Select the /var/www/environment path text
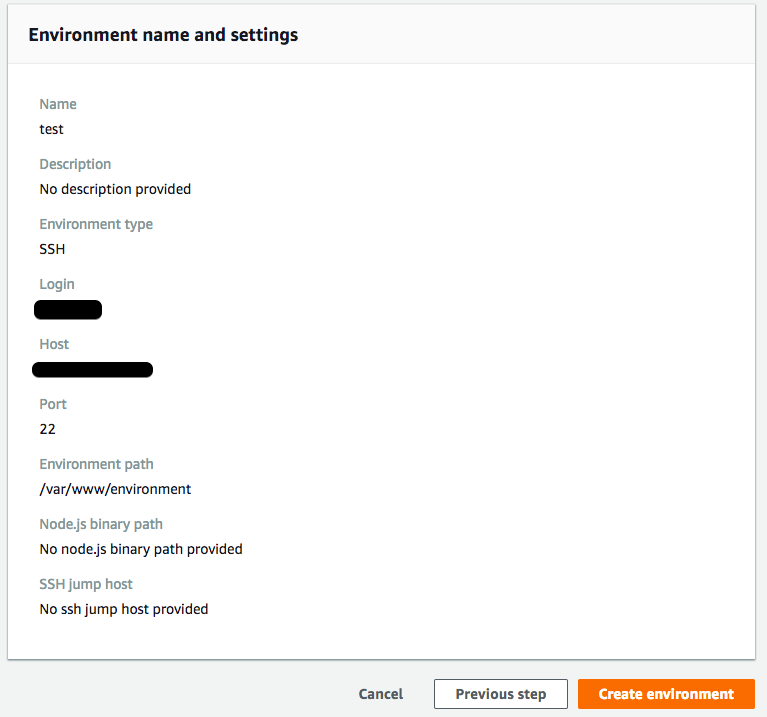The height and width of the screenshot is (717, 767). tap(115, 489)
